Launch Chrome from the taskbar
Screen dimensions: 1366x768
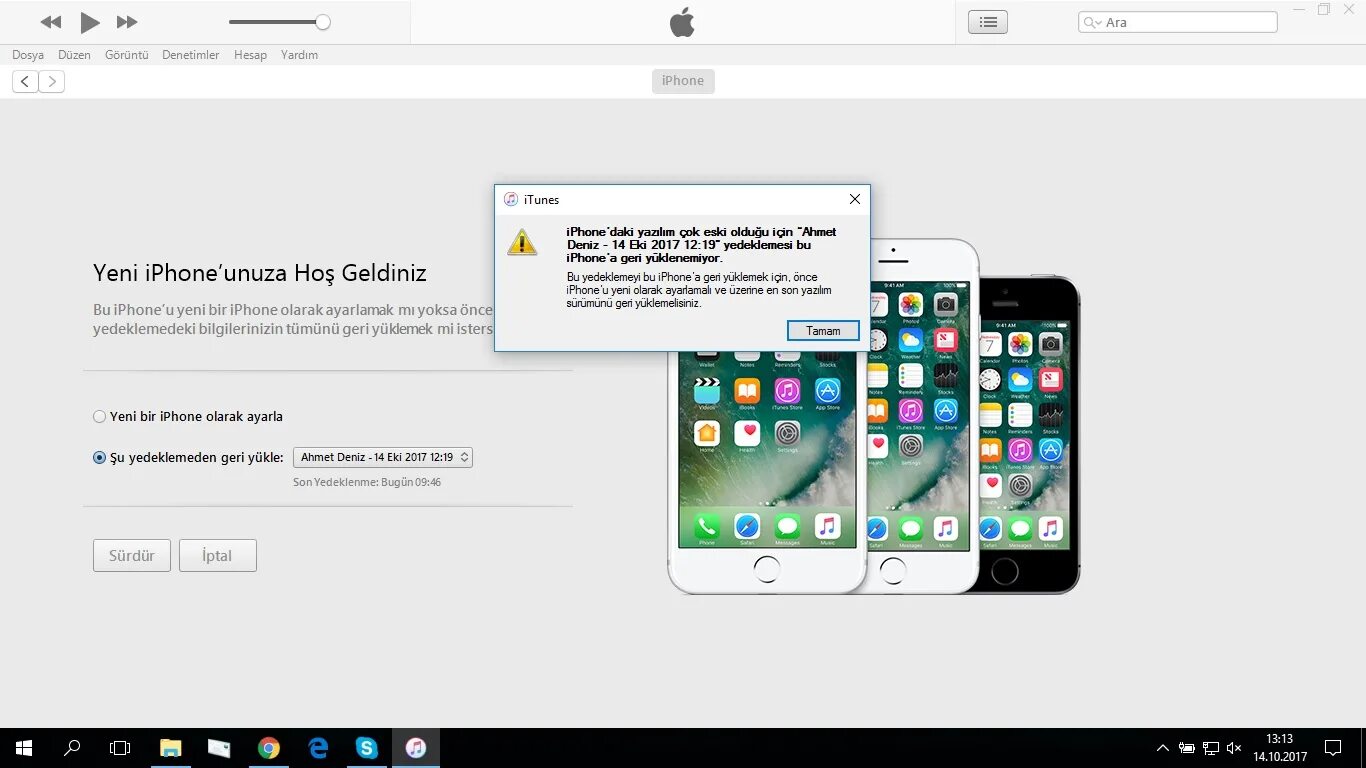(x=268, y=748)
